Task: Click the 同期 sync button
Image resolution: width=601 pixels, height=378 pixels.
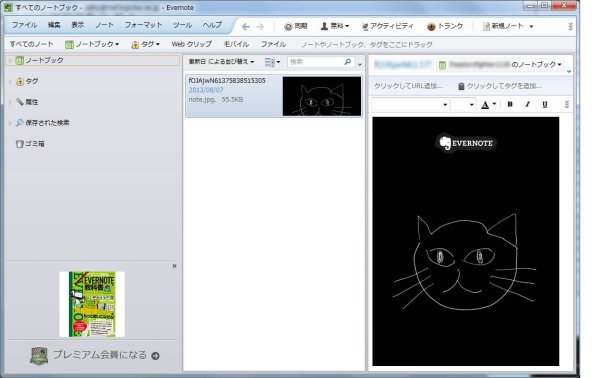Action: click(296, 26)
